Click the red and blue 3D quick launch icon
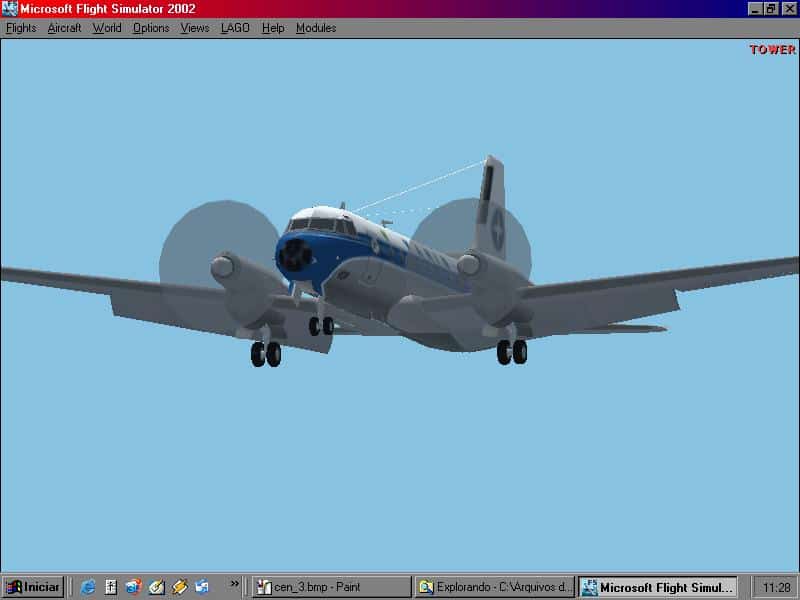This screenshot has width=800, height=600. [x=134, y=587]
